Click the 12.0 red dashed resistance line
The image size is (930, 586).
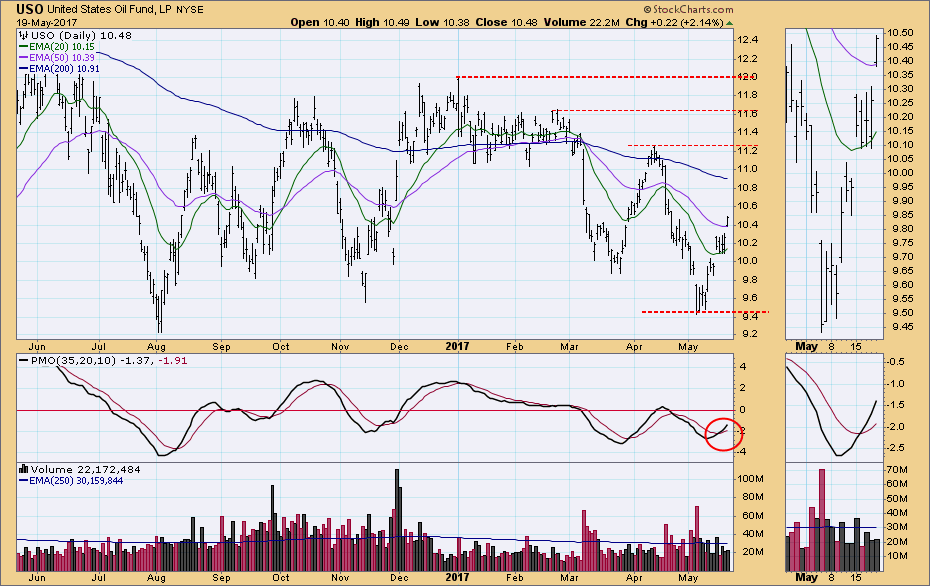pyautogui.click(x=606, y=77)
